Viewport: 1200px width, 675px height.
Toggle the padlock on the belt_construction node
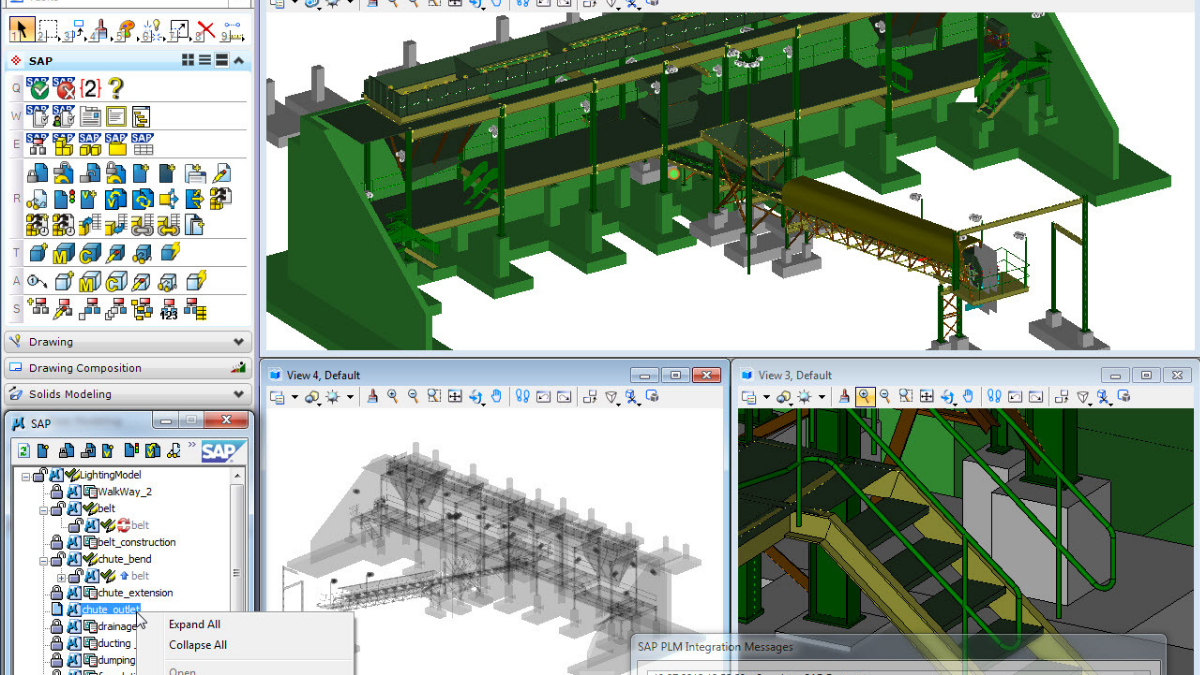pos(56,542)
